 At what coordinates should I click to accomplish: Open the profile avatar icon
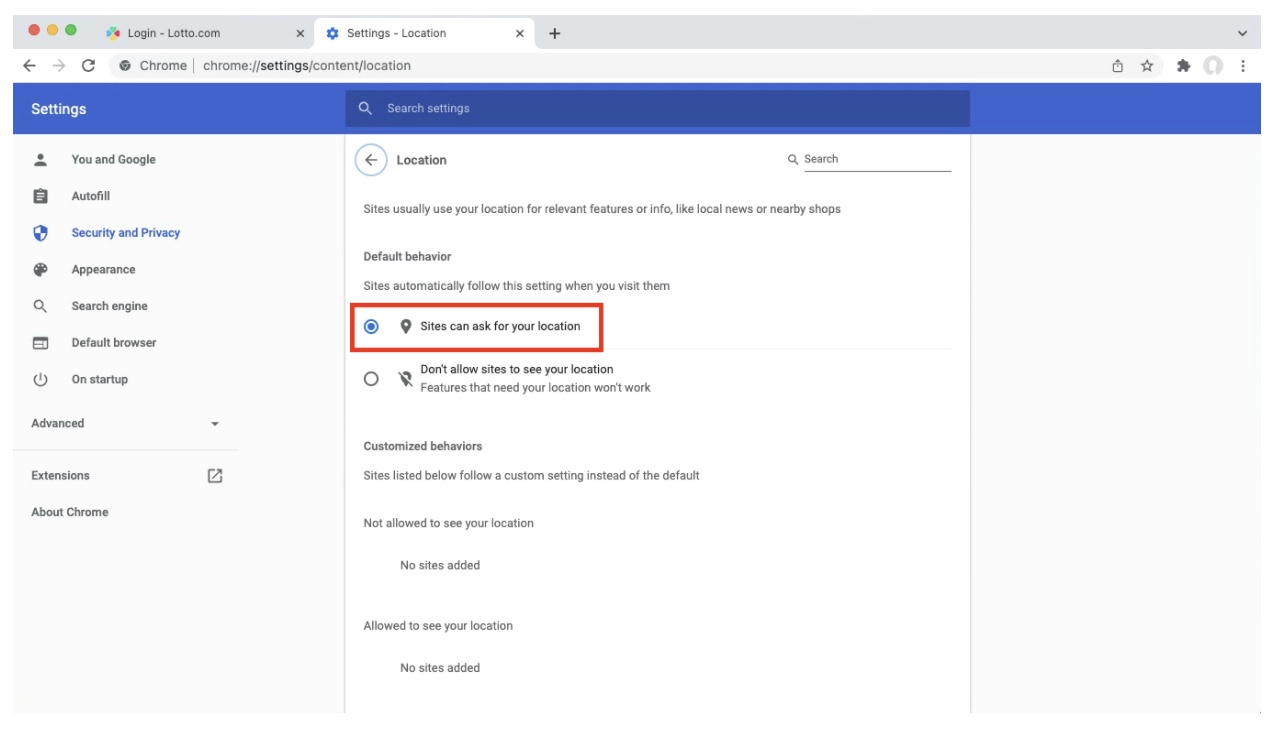coord(1213,66)
